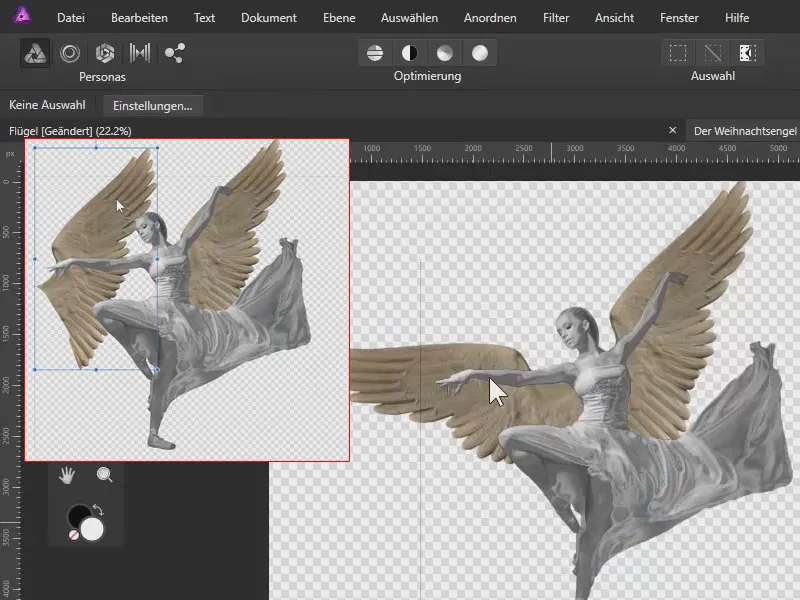Image resolution: width=800 pixels, height=600 pixels.
Task: Pick the white background color swatch
Action: [92, 529]
